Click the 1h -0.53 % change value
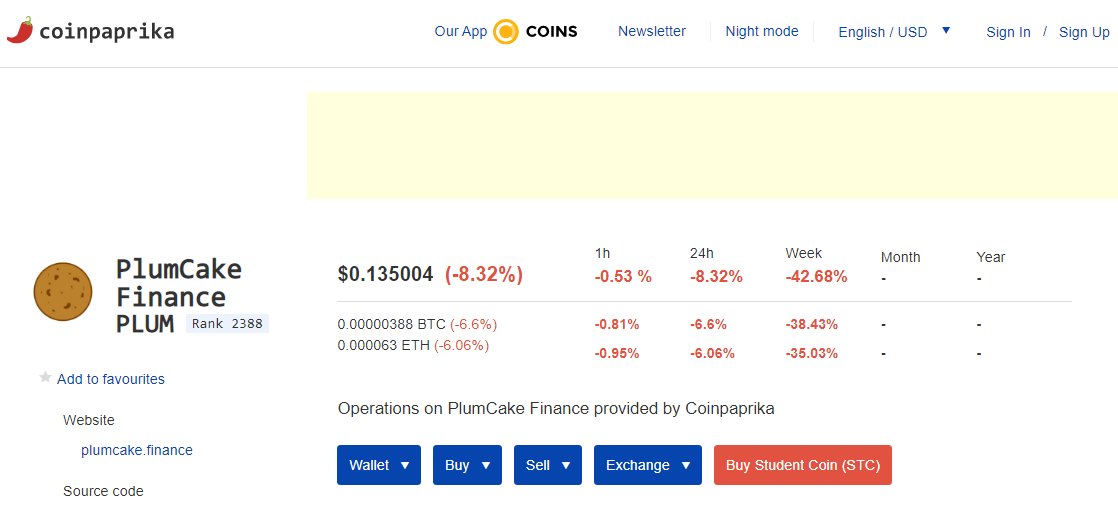 click(x=623, y=277)
